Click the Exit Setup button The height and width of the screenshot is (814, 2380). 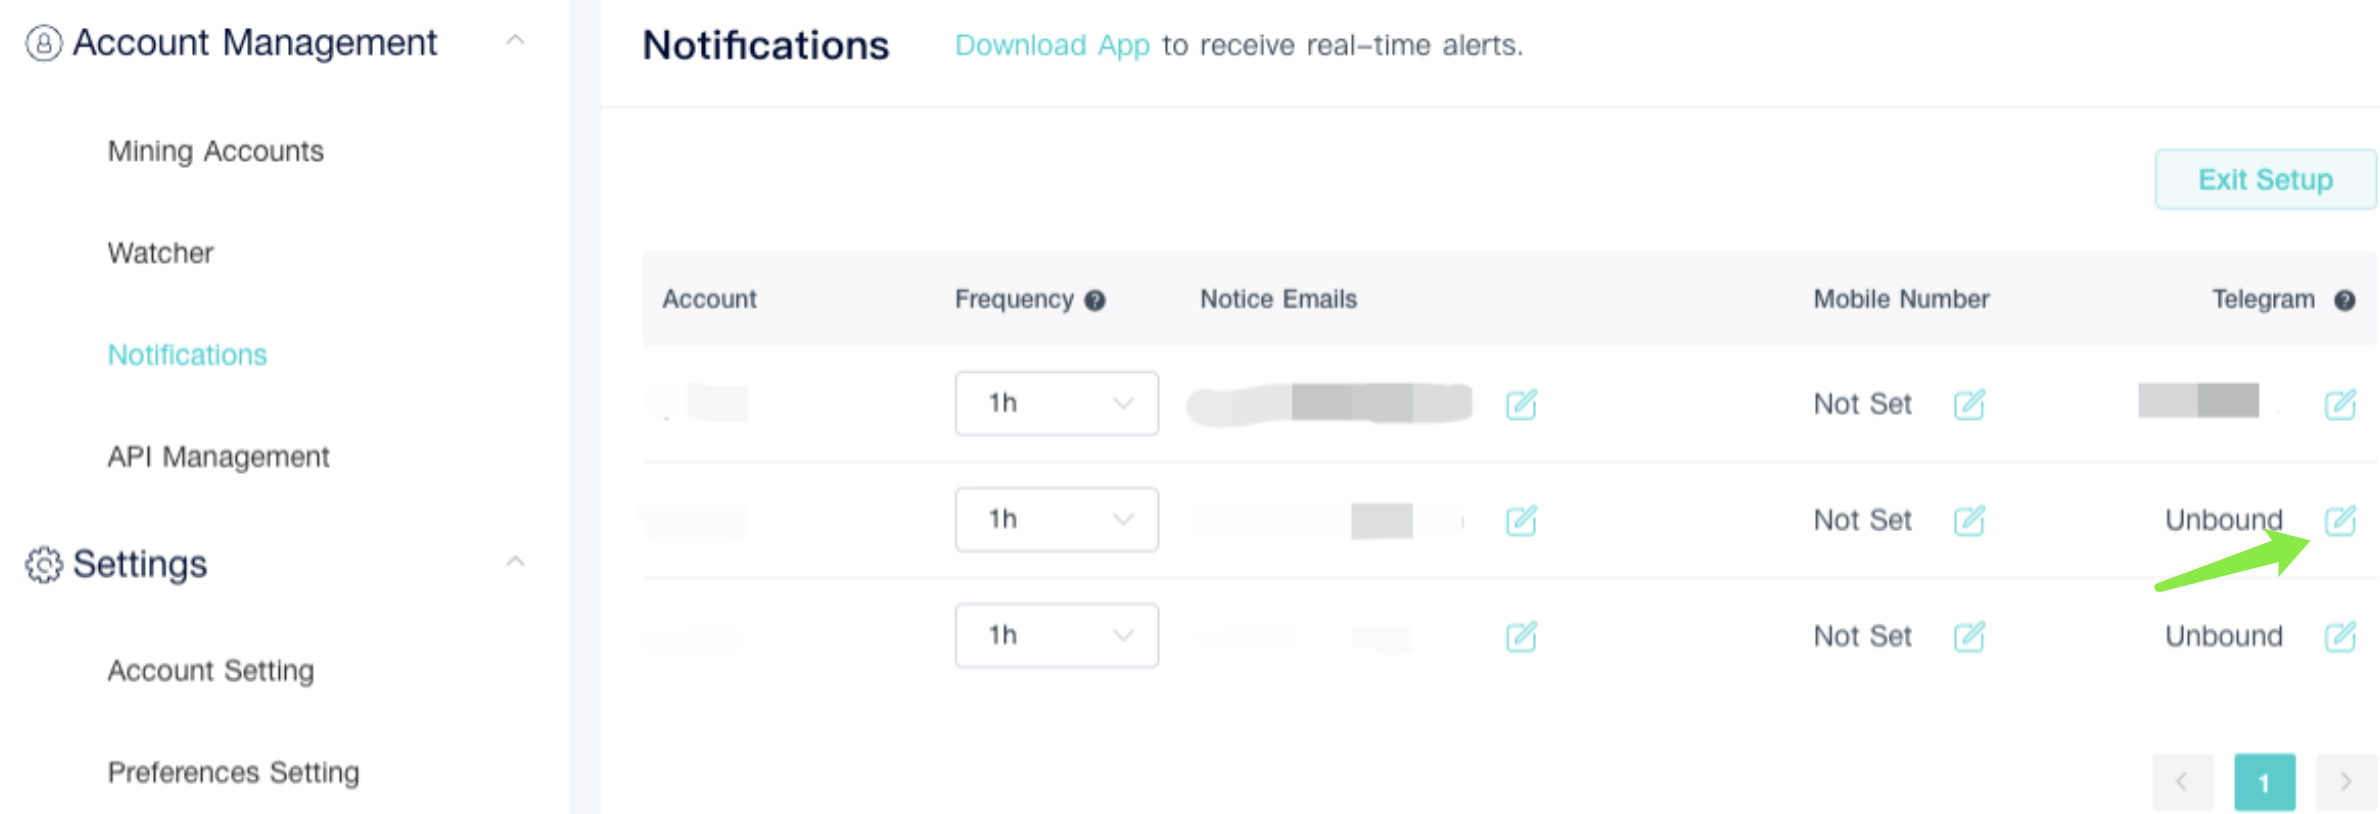click(2265, 180)
